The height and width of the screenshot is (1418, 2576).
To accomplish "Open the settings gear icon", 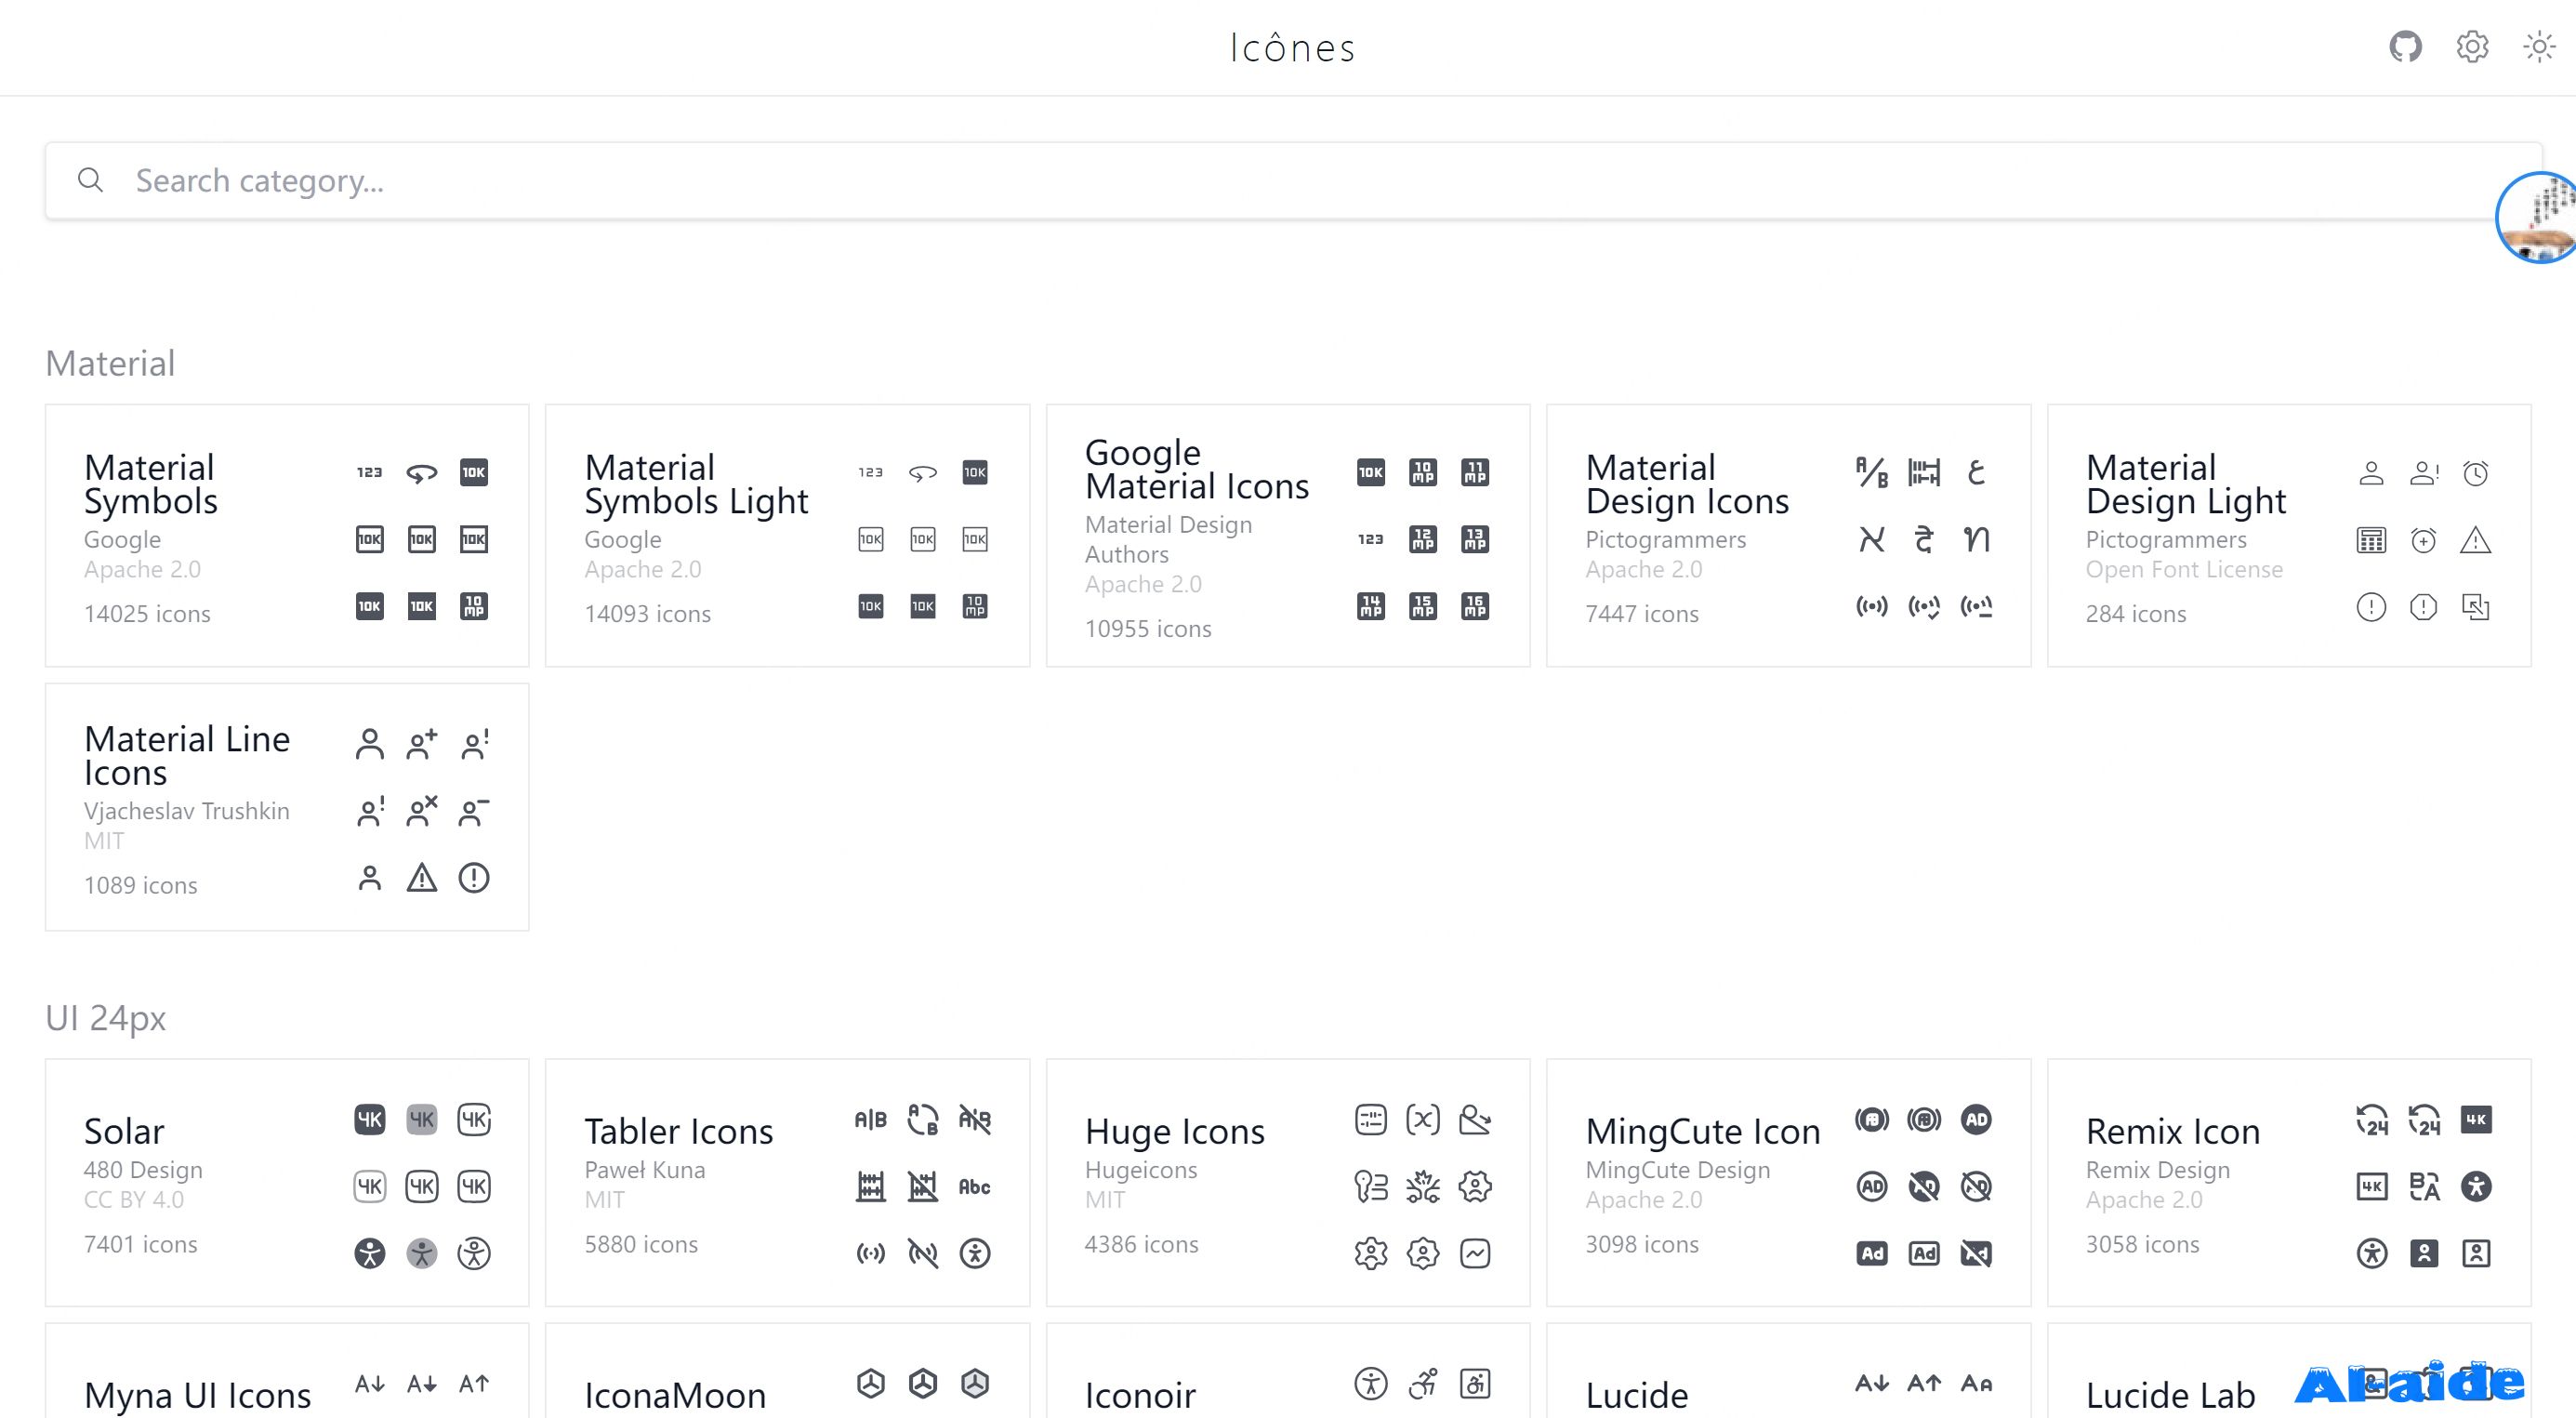I will (x=2472, y=47).
